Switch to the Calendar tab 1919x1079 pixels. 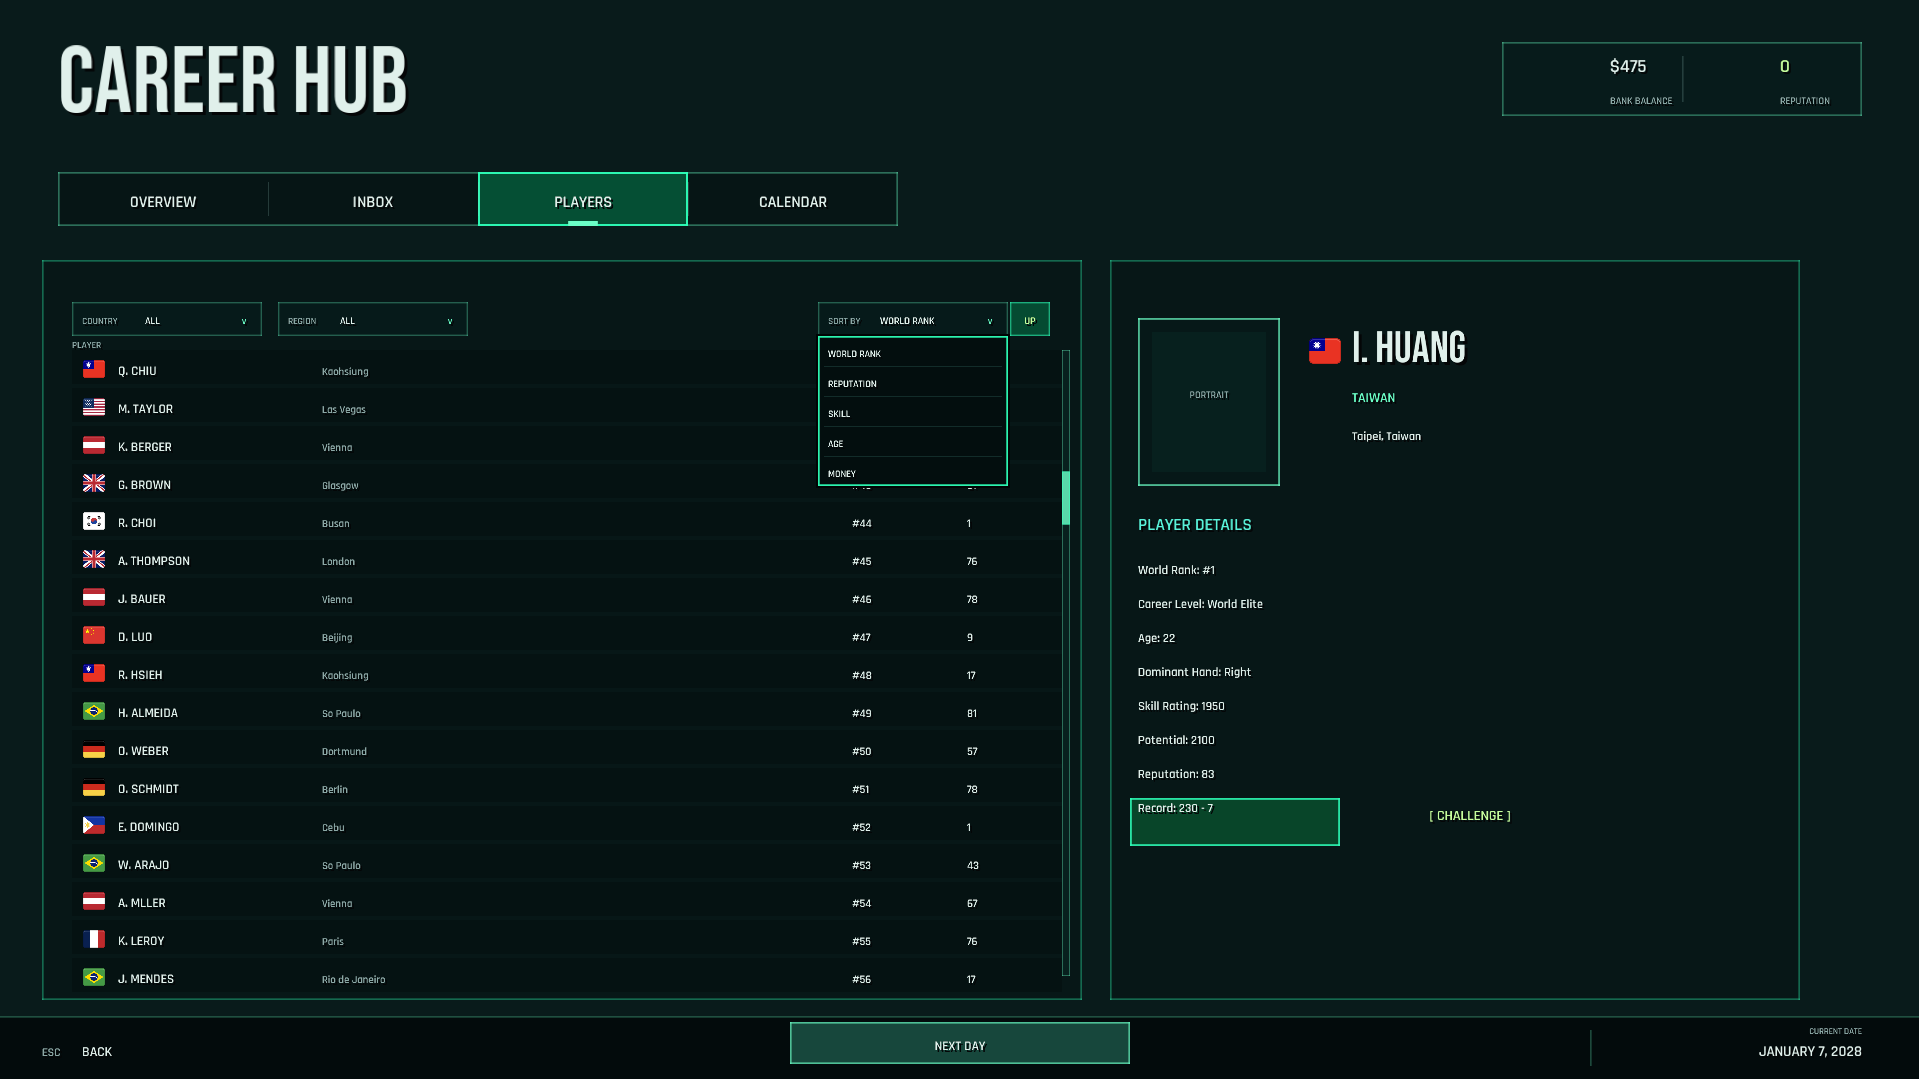pos(793,200)
